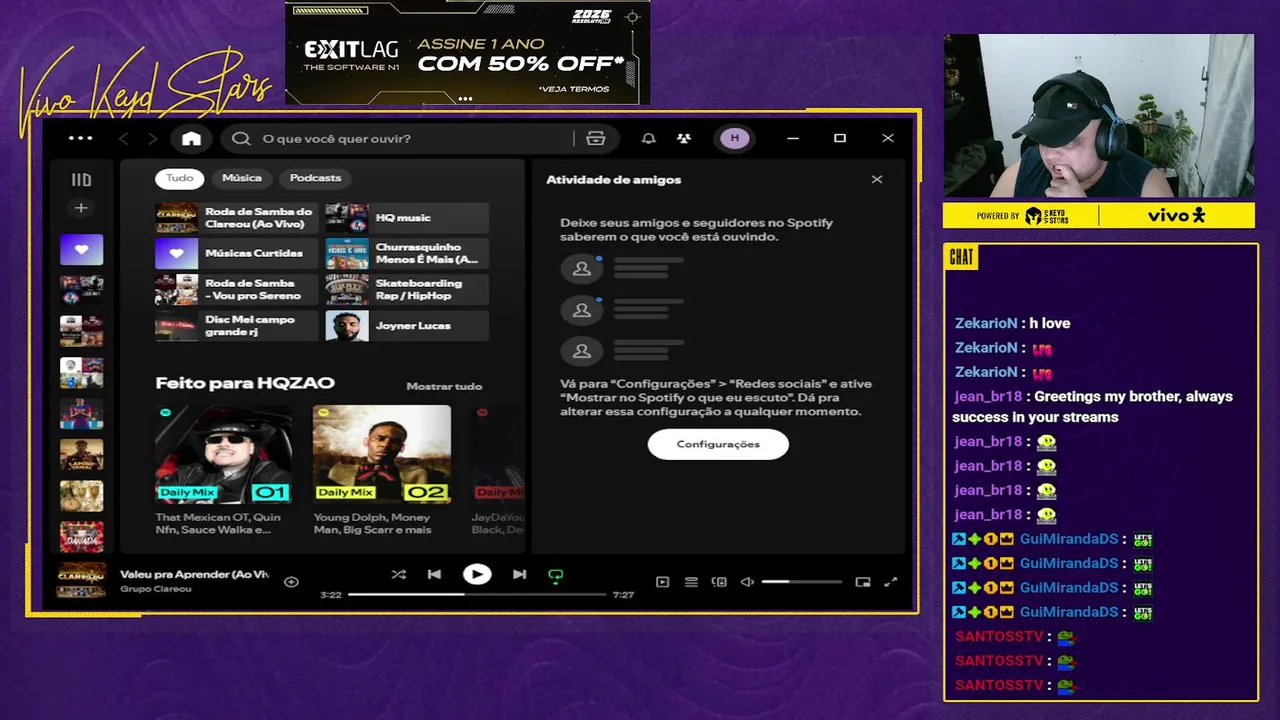Click the artist name 'Grupo Clareou'
Screen dimensions: 1280x720
click(x=155, y=589)
